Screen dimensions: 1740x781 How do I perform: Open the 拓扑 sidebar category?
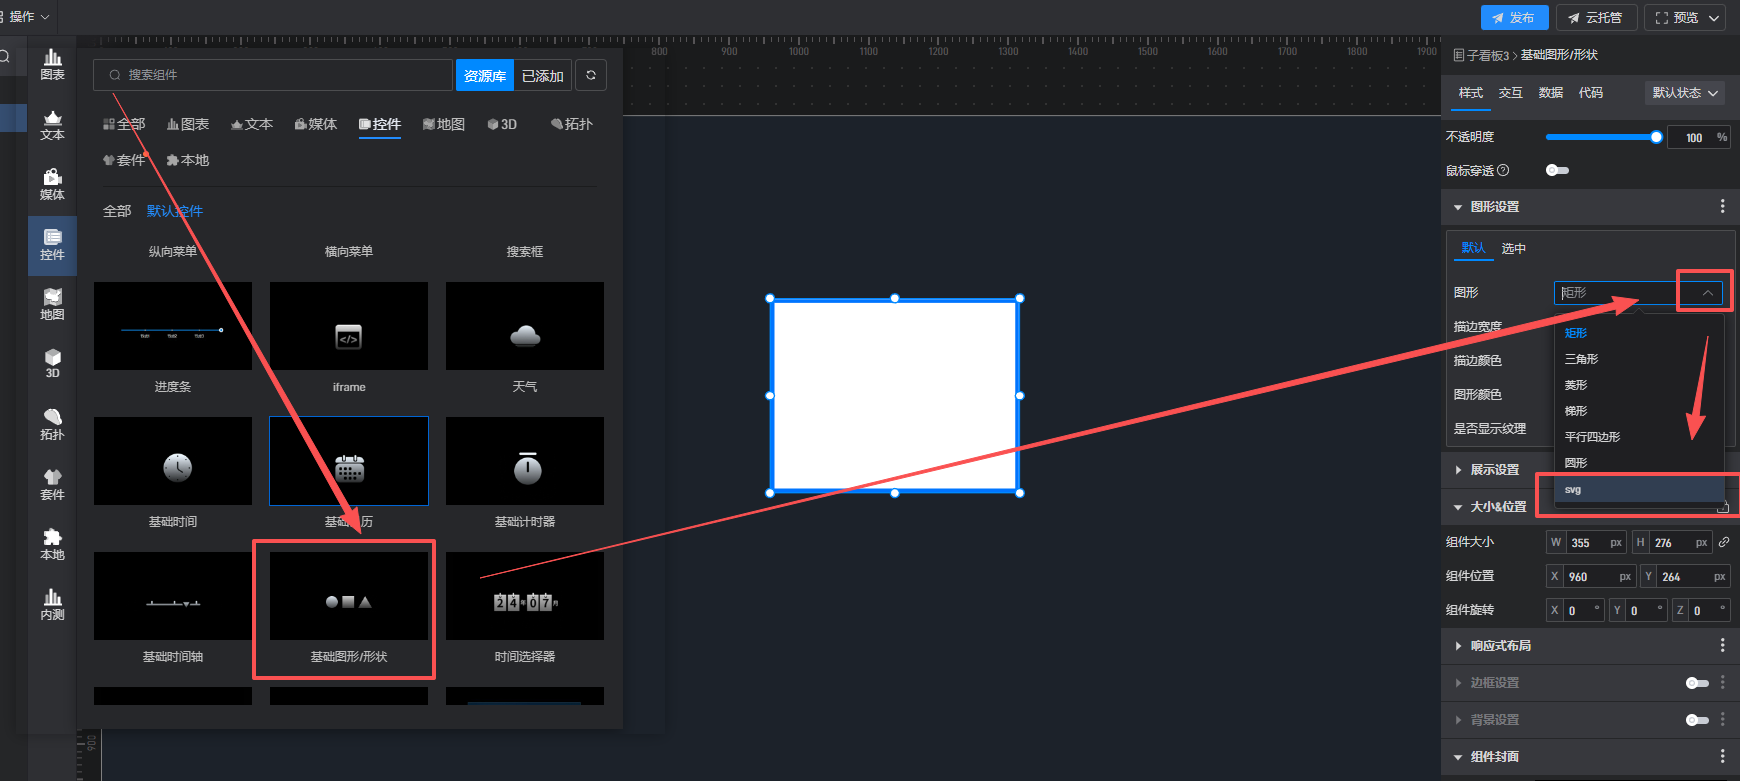pyautogui.click(x=52, y=425)
